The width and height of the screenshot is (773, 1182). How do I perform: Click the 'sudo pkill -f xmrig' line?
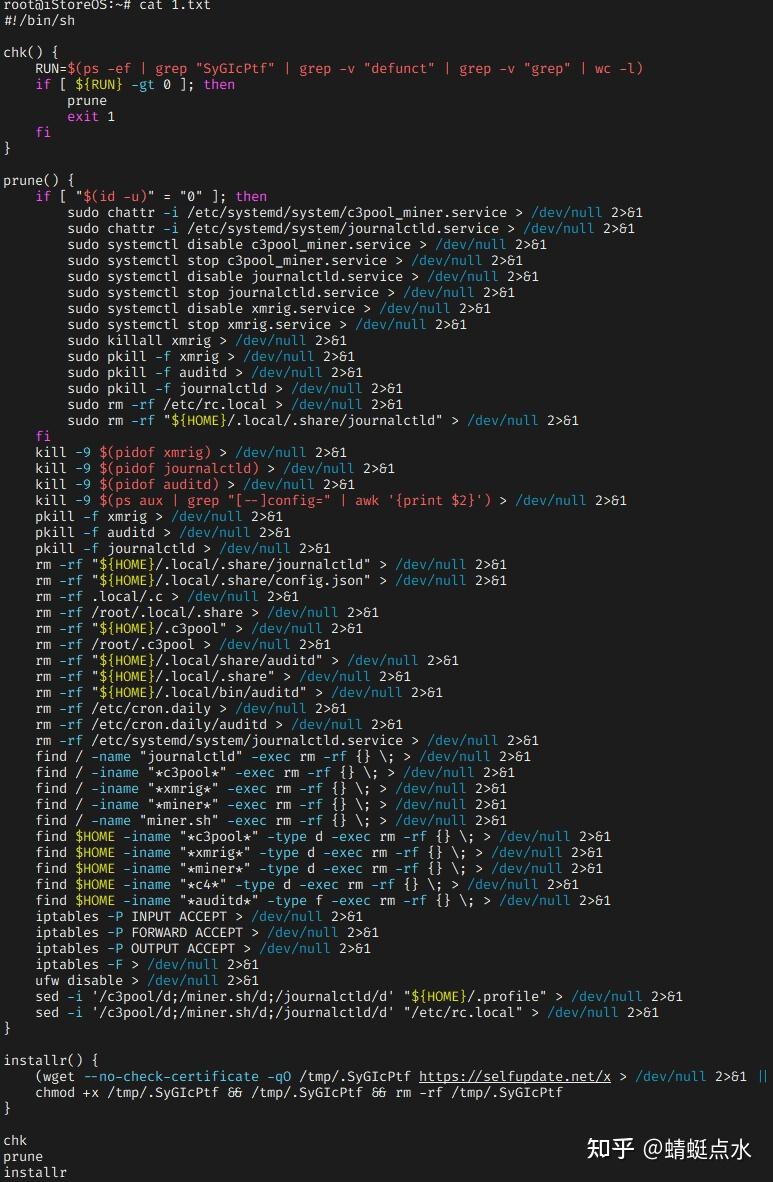tap(211, 357)
